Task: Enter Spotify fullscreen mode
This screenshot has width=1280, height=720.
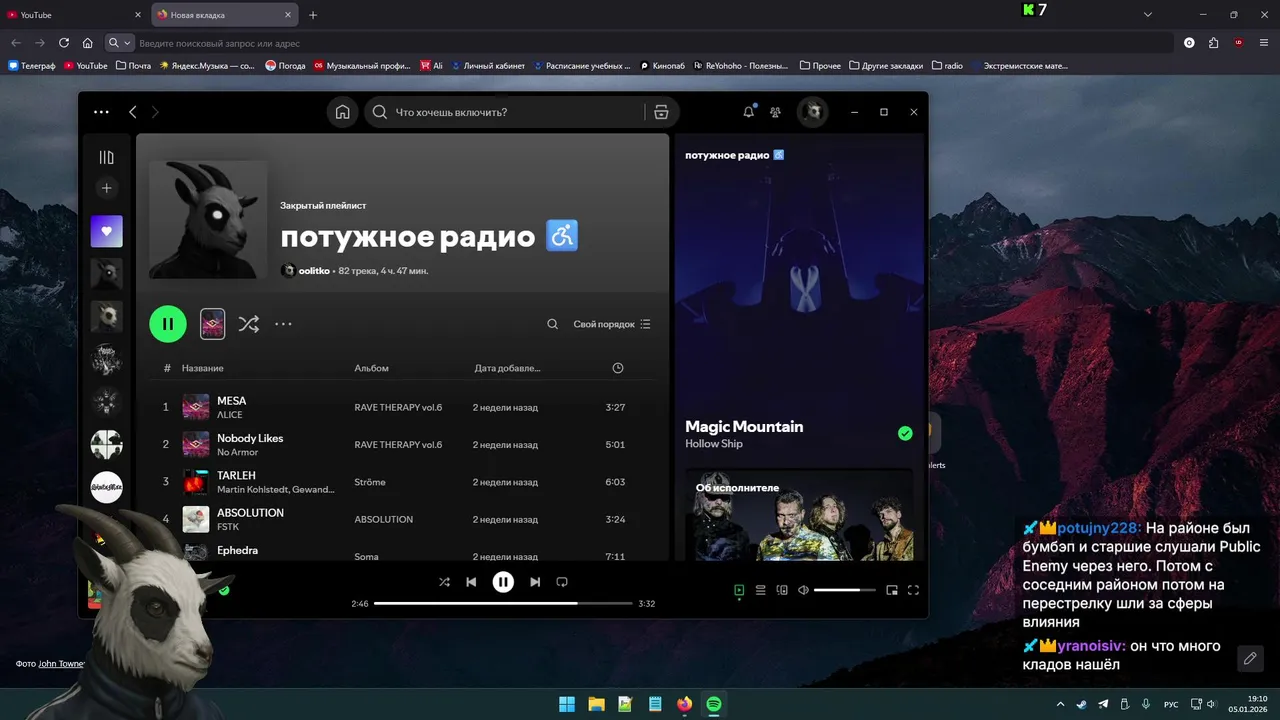Action: tap(913, 590)
